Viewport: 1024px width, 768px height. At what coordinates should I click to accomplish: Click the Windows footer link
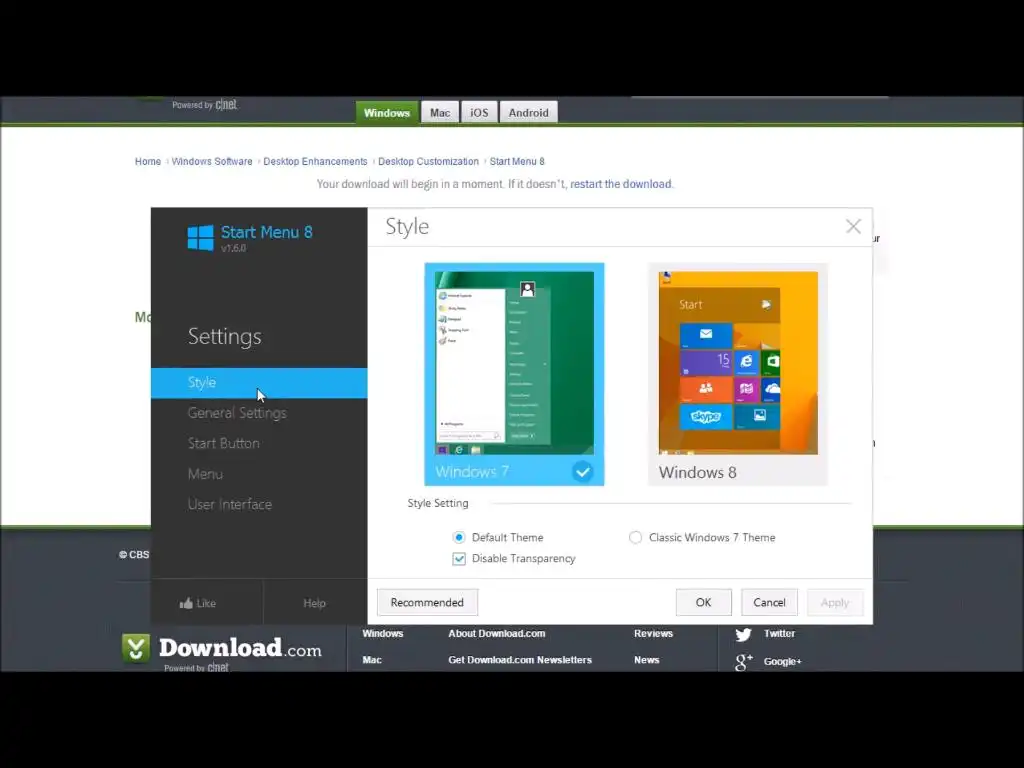[383, 633]
